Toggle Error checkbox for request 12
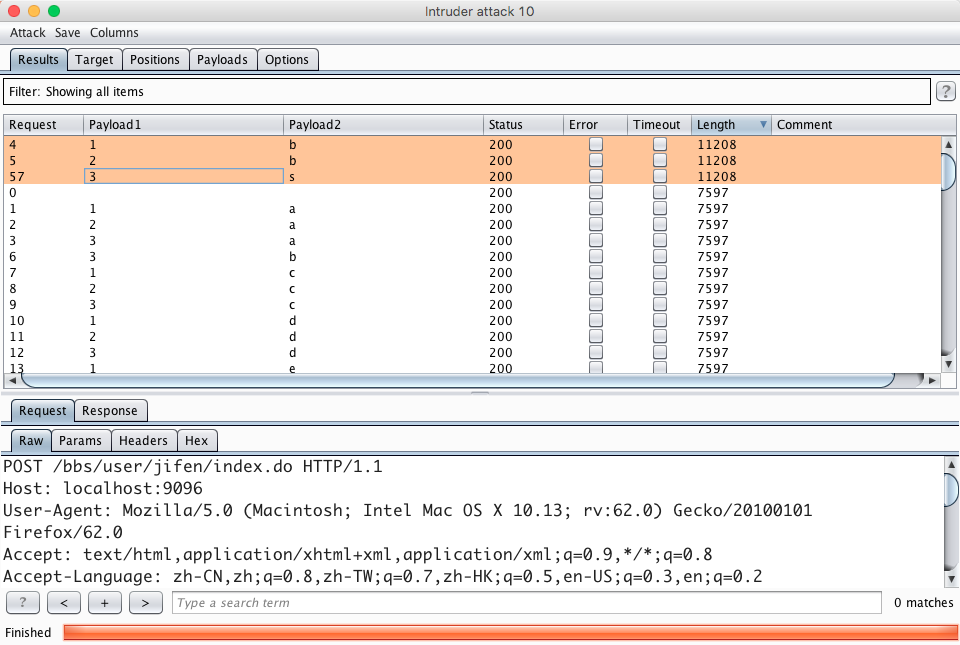The width and height of the screenshot is (960, 645). 596,352
